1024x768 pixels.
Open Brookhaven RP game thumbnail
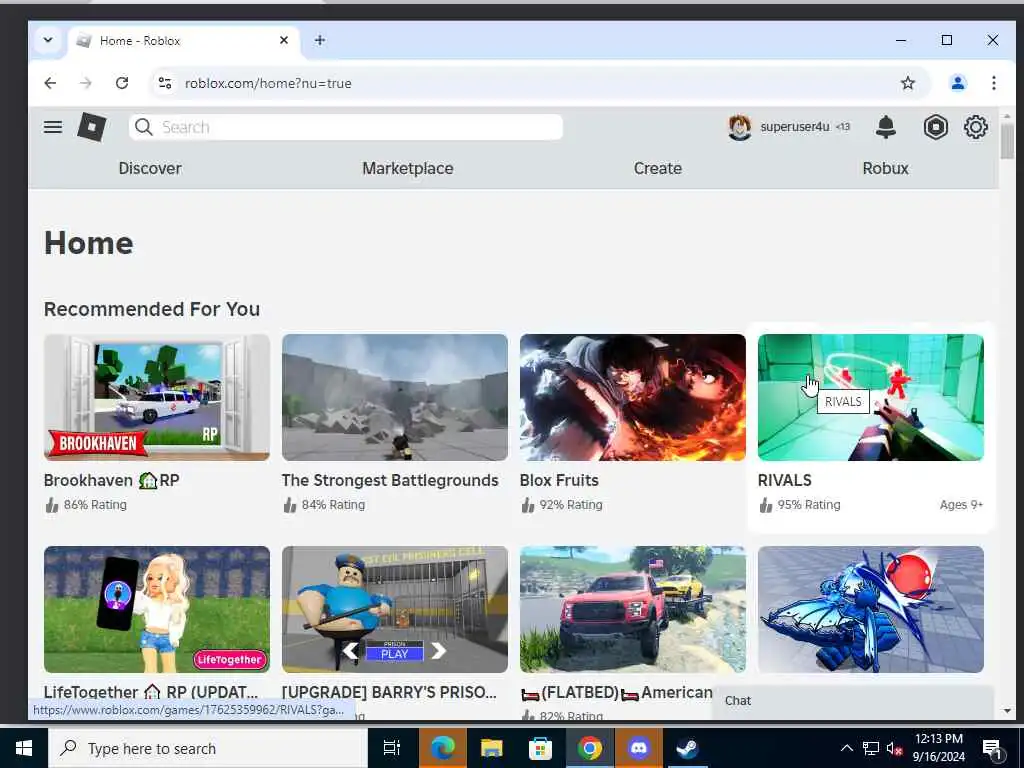157,397
